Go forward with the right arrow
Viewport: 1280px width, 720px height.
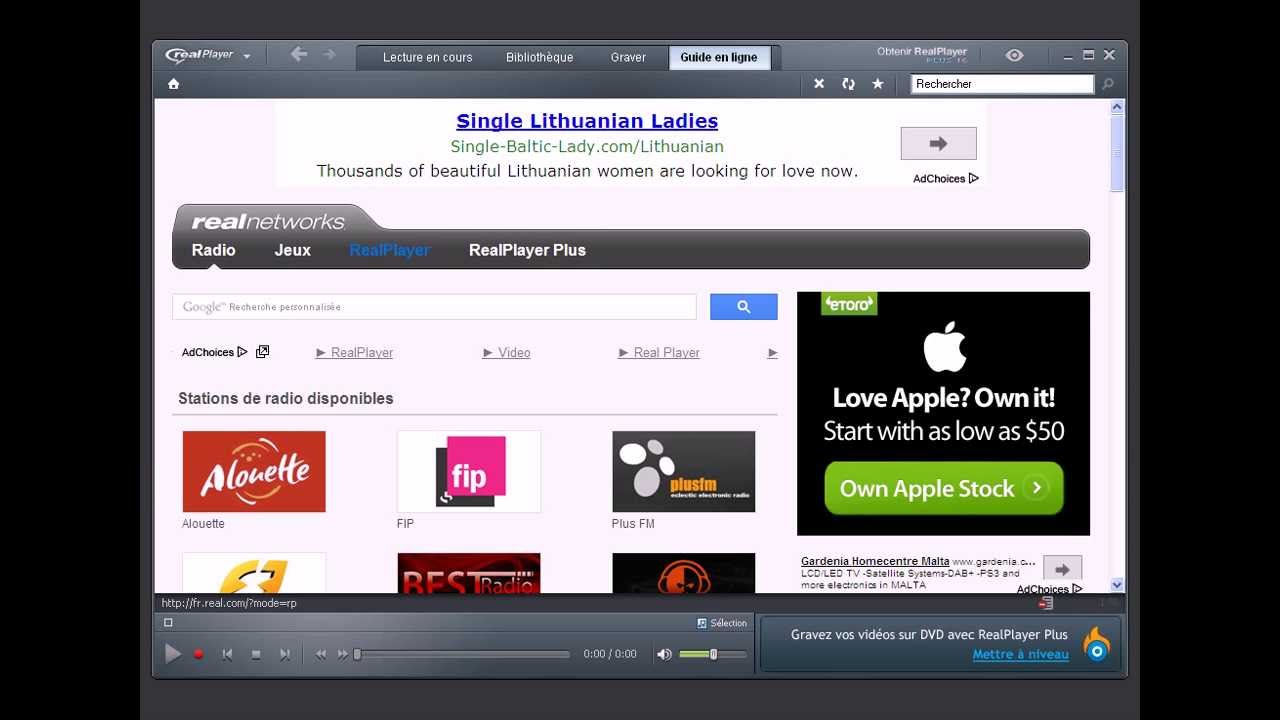point(330,55)
